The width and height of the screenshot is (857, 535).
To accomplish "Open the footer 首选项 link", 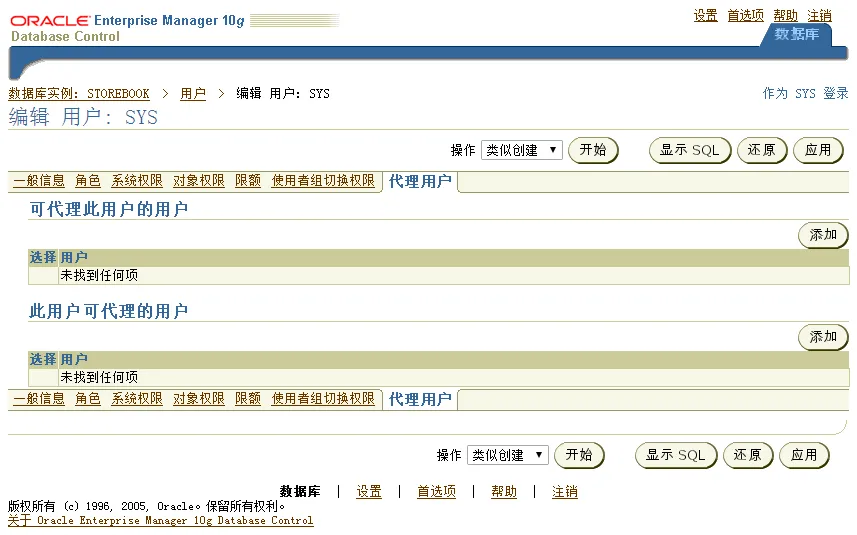I will (x=436, y=491).
